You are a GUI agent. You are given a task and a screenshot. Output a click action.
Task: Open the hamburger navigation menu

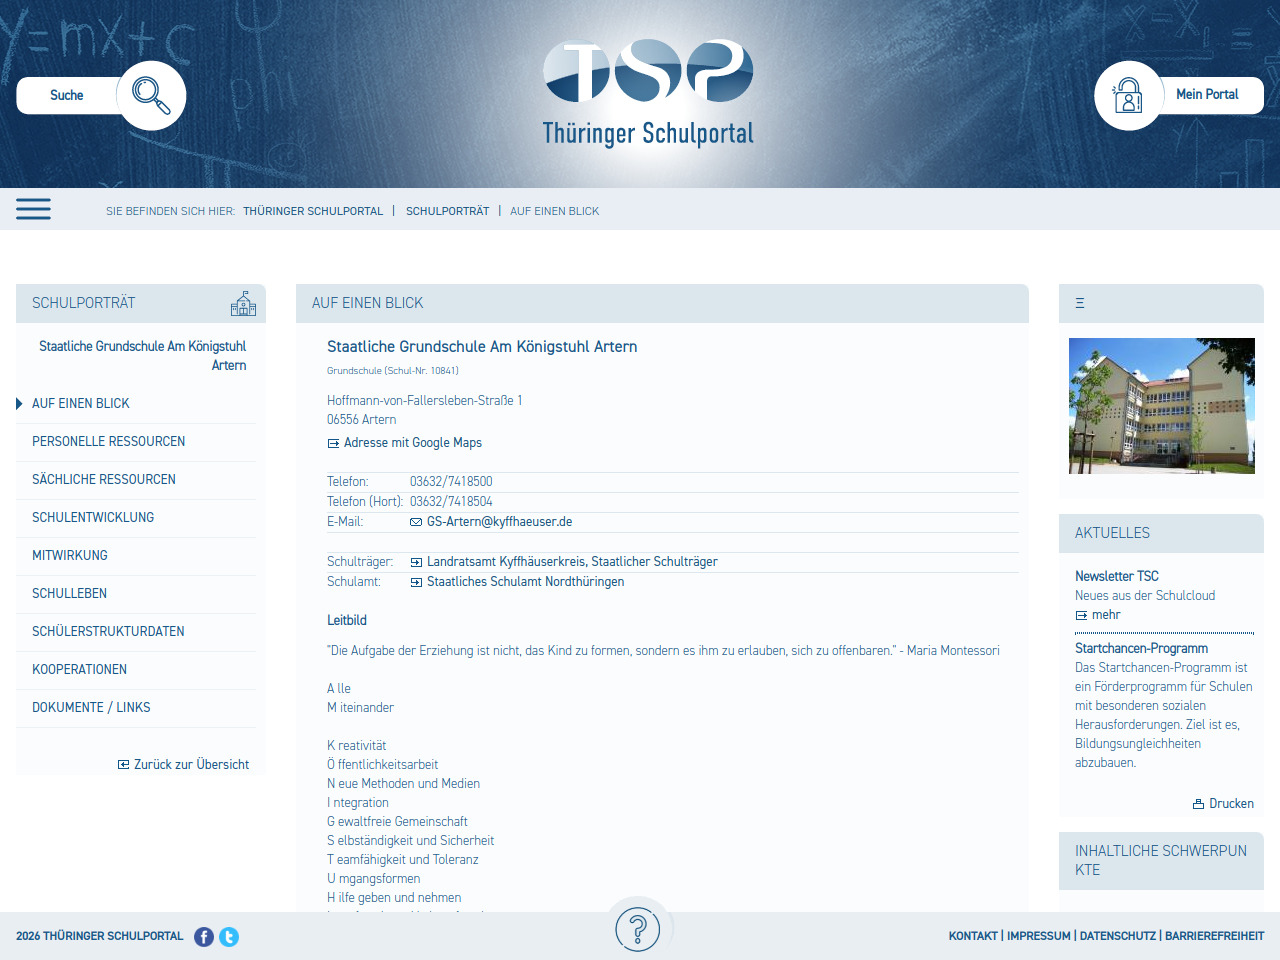pos(33,209)
